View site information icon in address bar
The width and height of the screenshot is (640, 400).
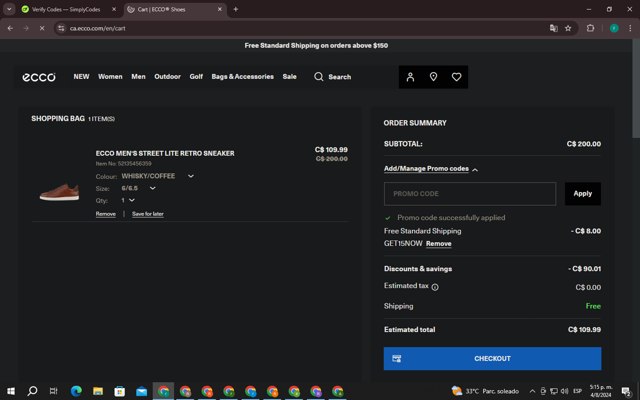coord(61,28)
